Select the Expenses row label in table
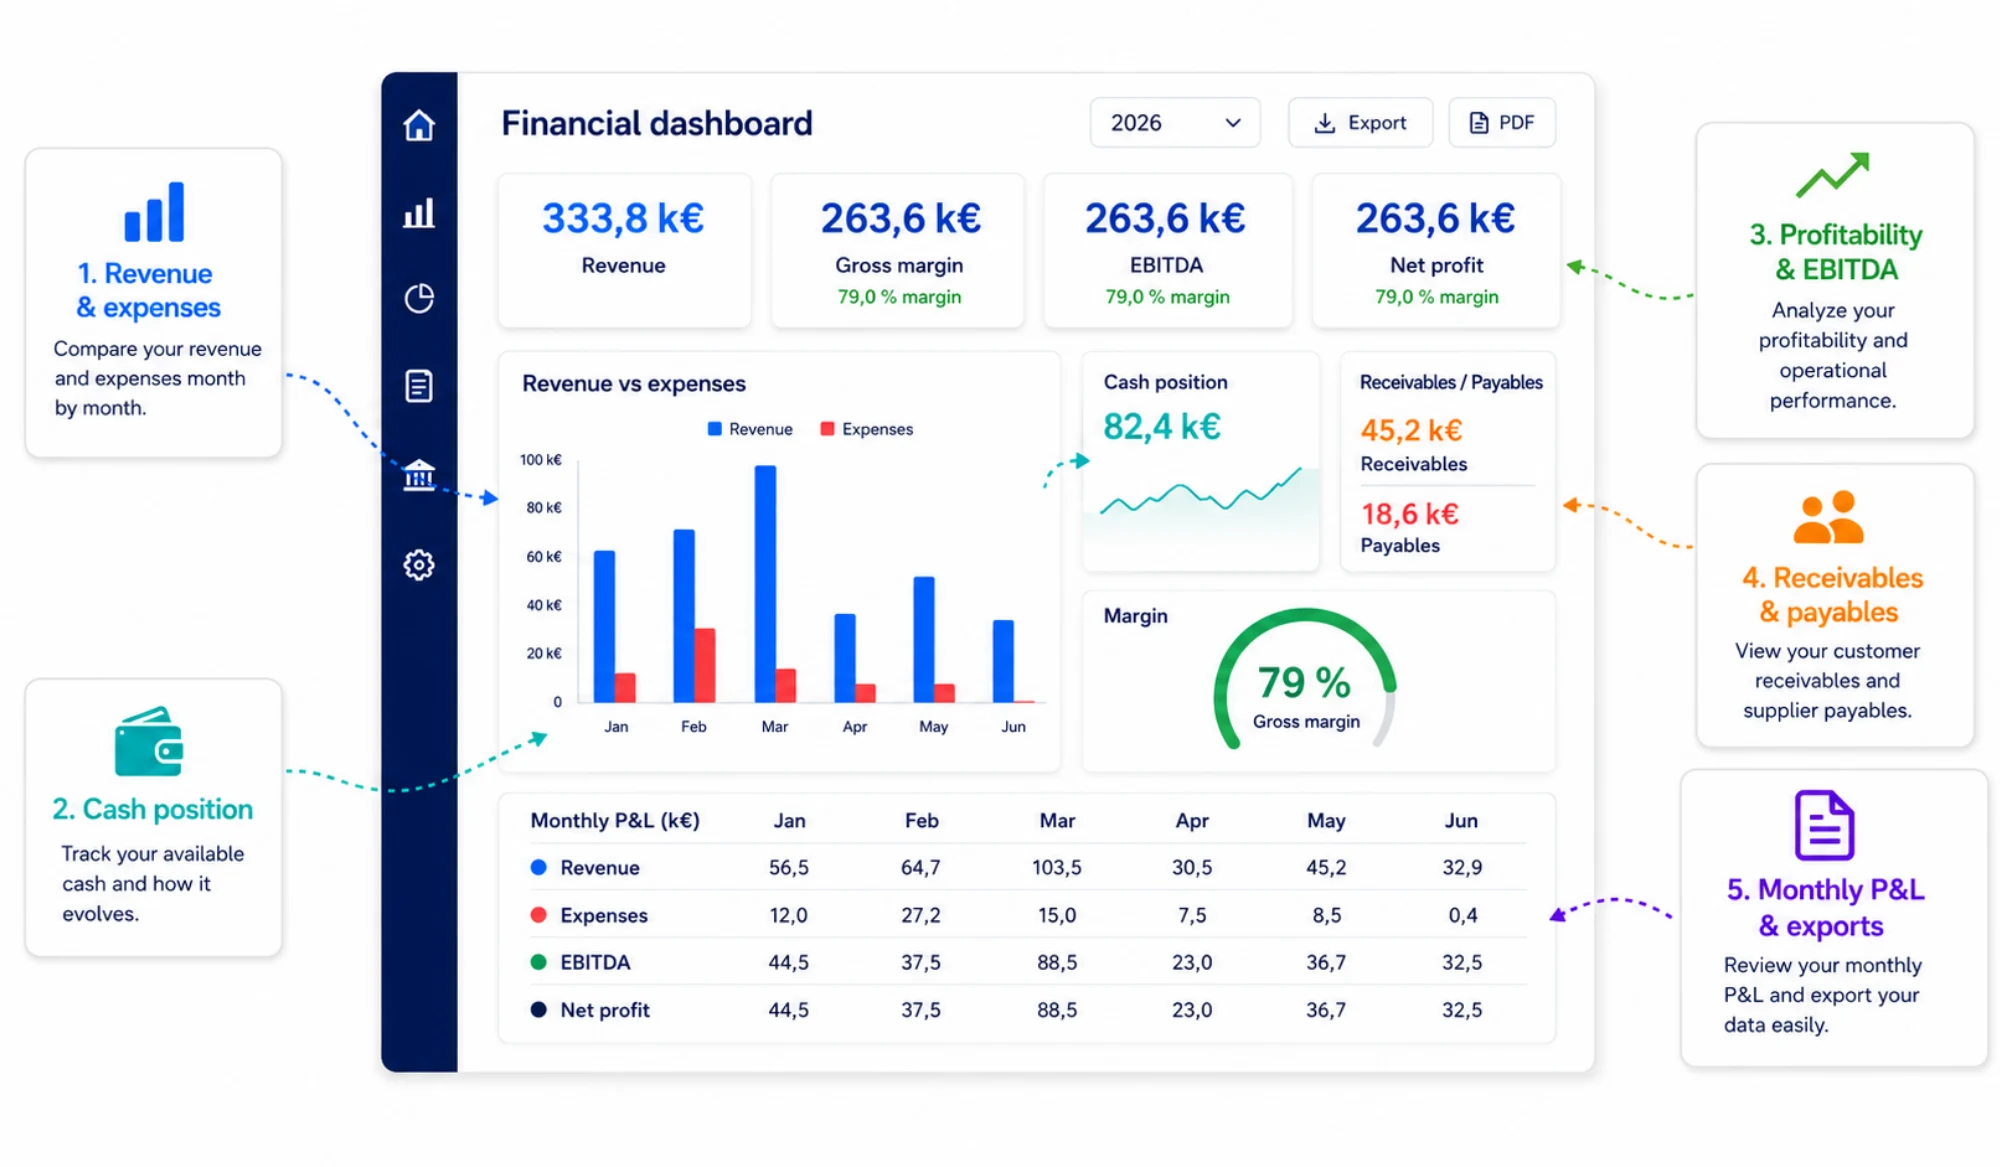The image size is (2000, 1167). (604, 915)
